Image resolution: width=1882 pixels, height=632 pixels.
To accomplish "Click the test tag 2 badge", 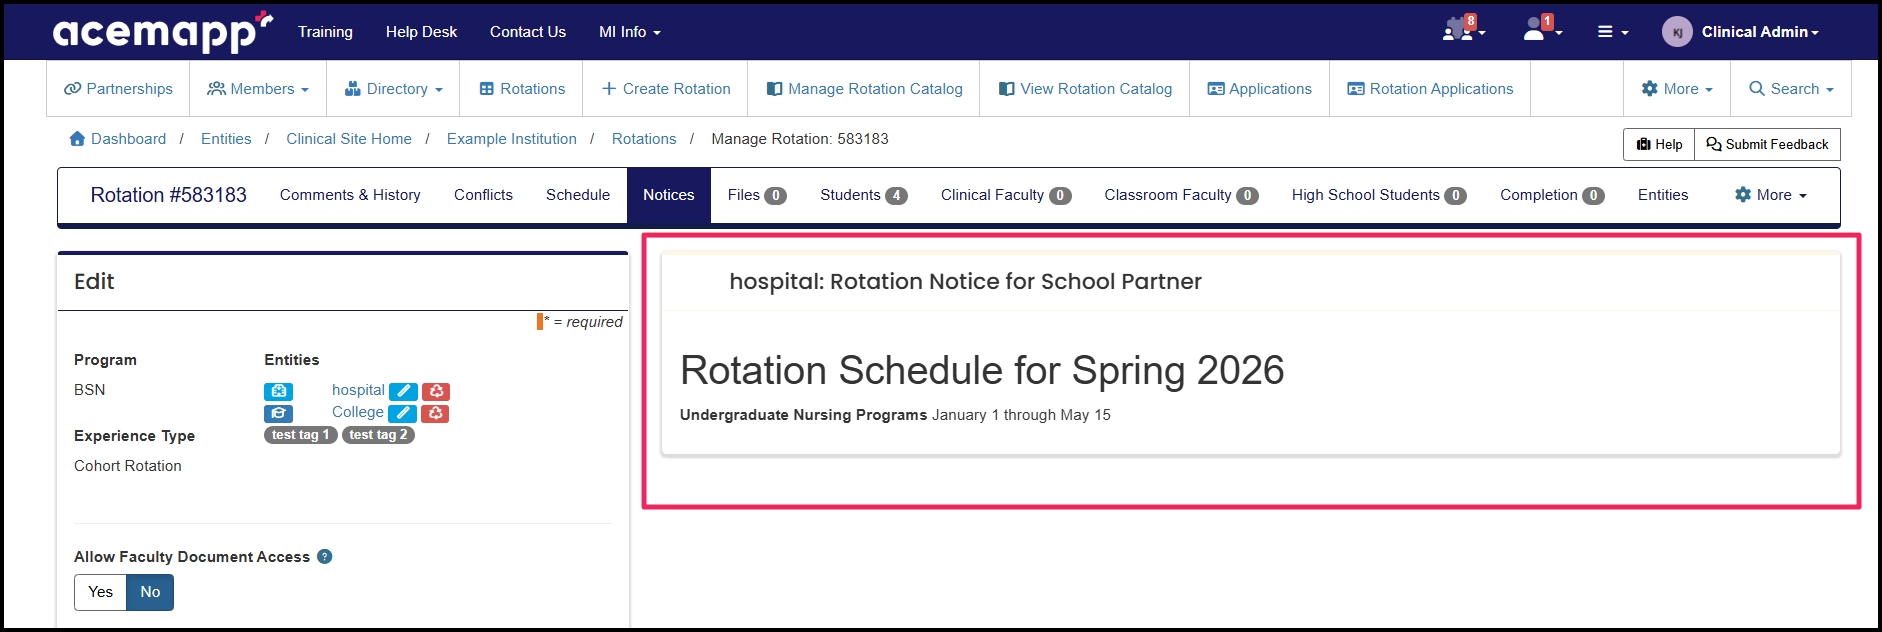I will (x=378, y=435).
